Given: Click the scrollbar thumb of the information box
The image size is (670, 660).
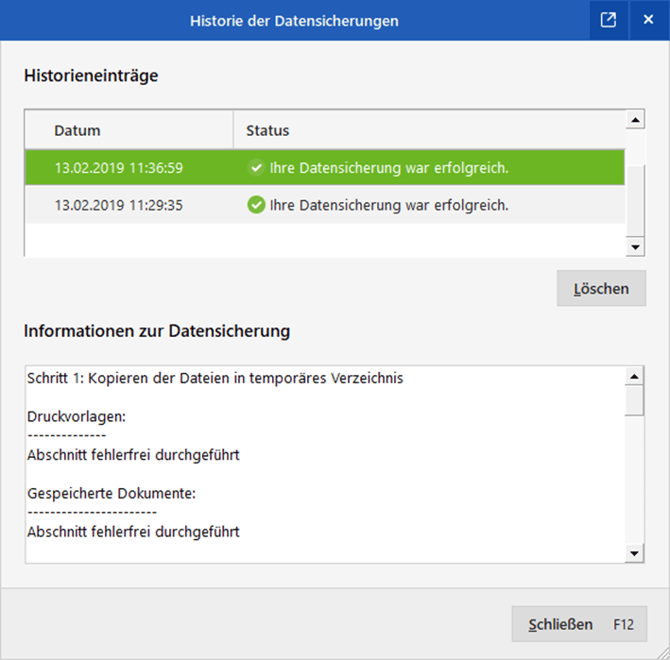Looking at the screenshot, I should [634, 400].
